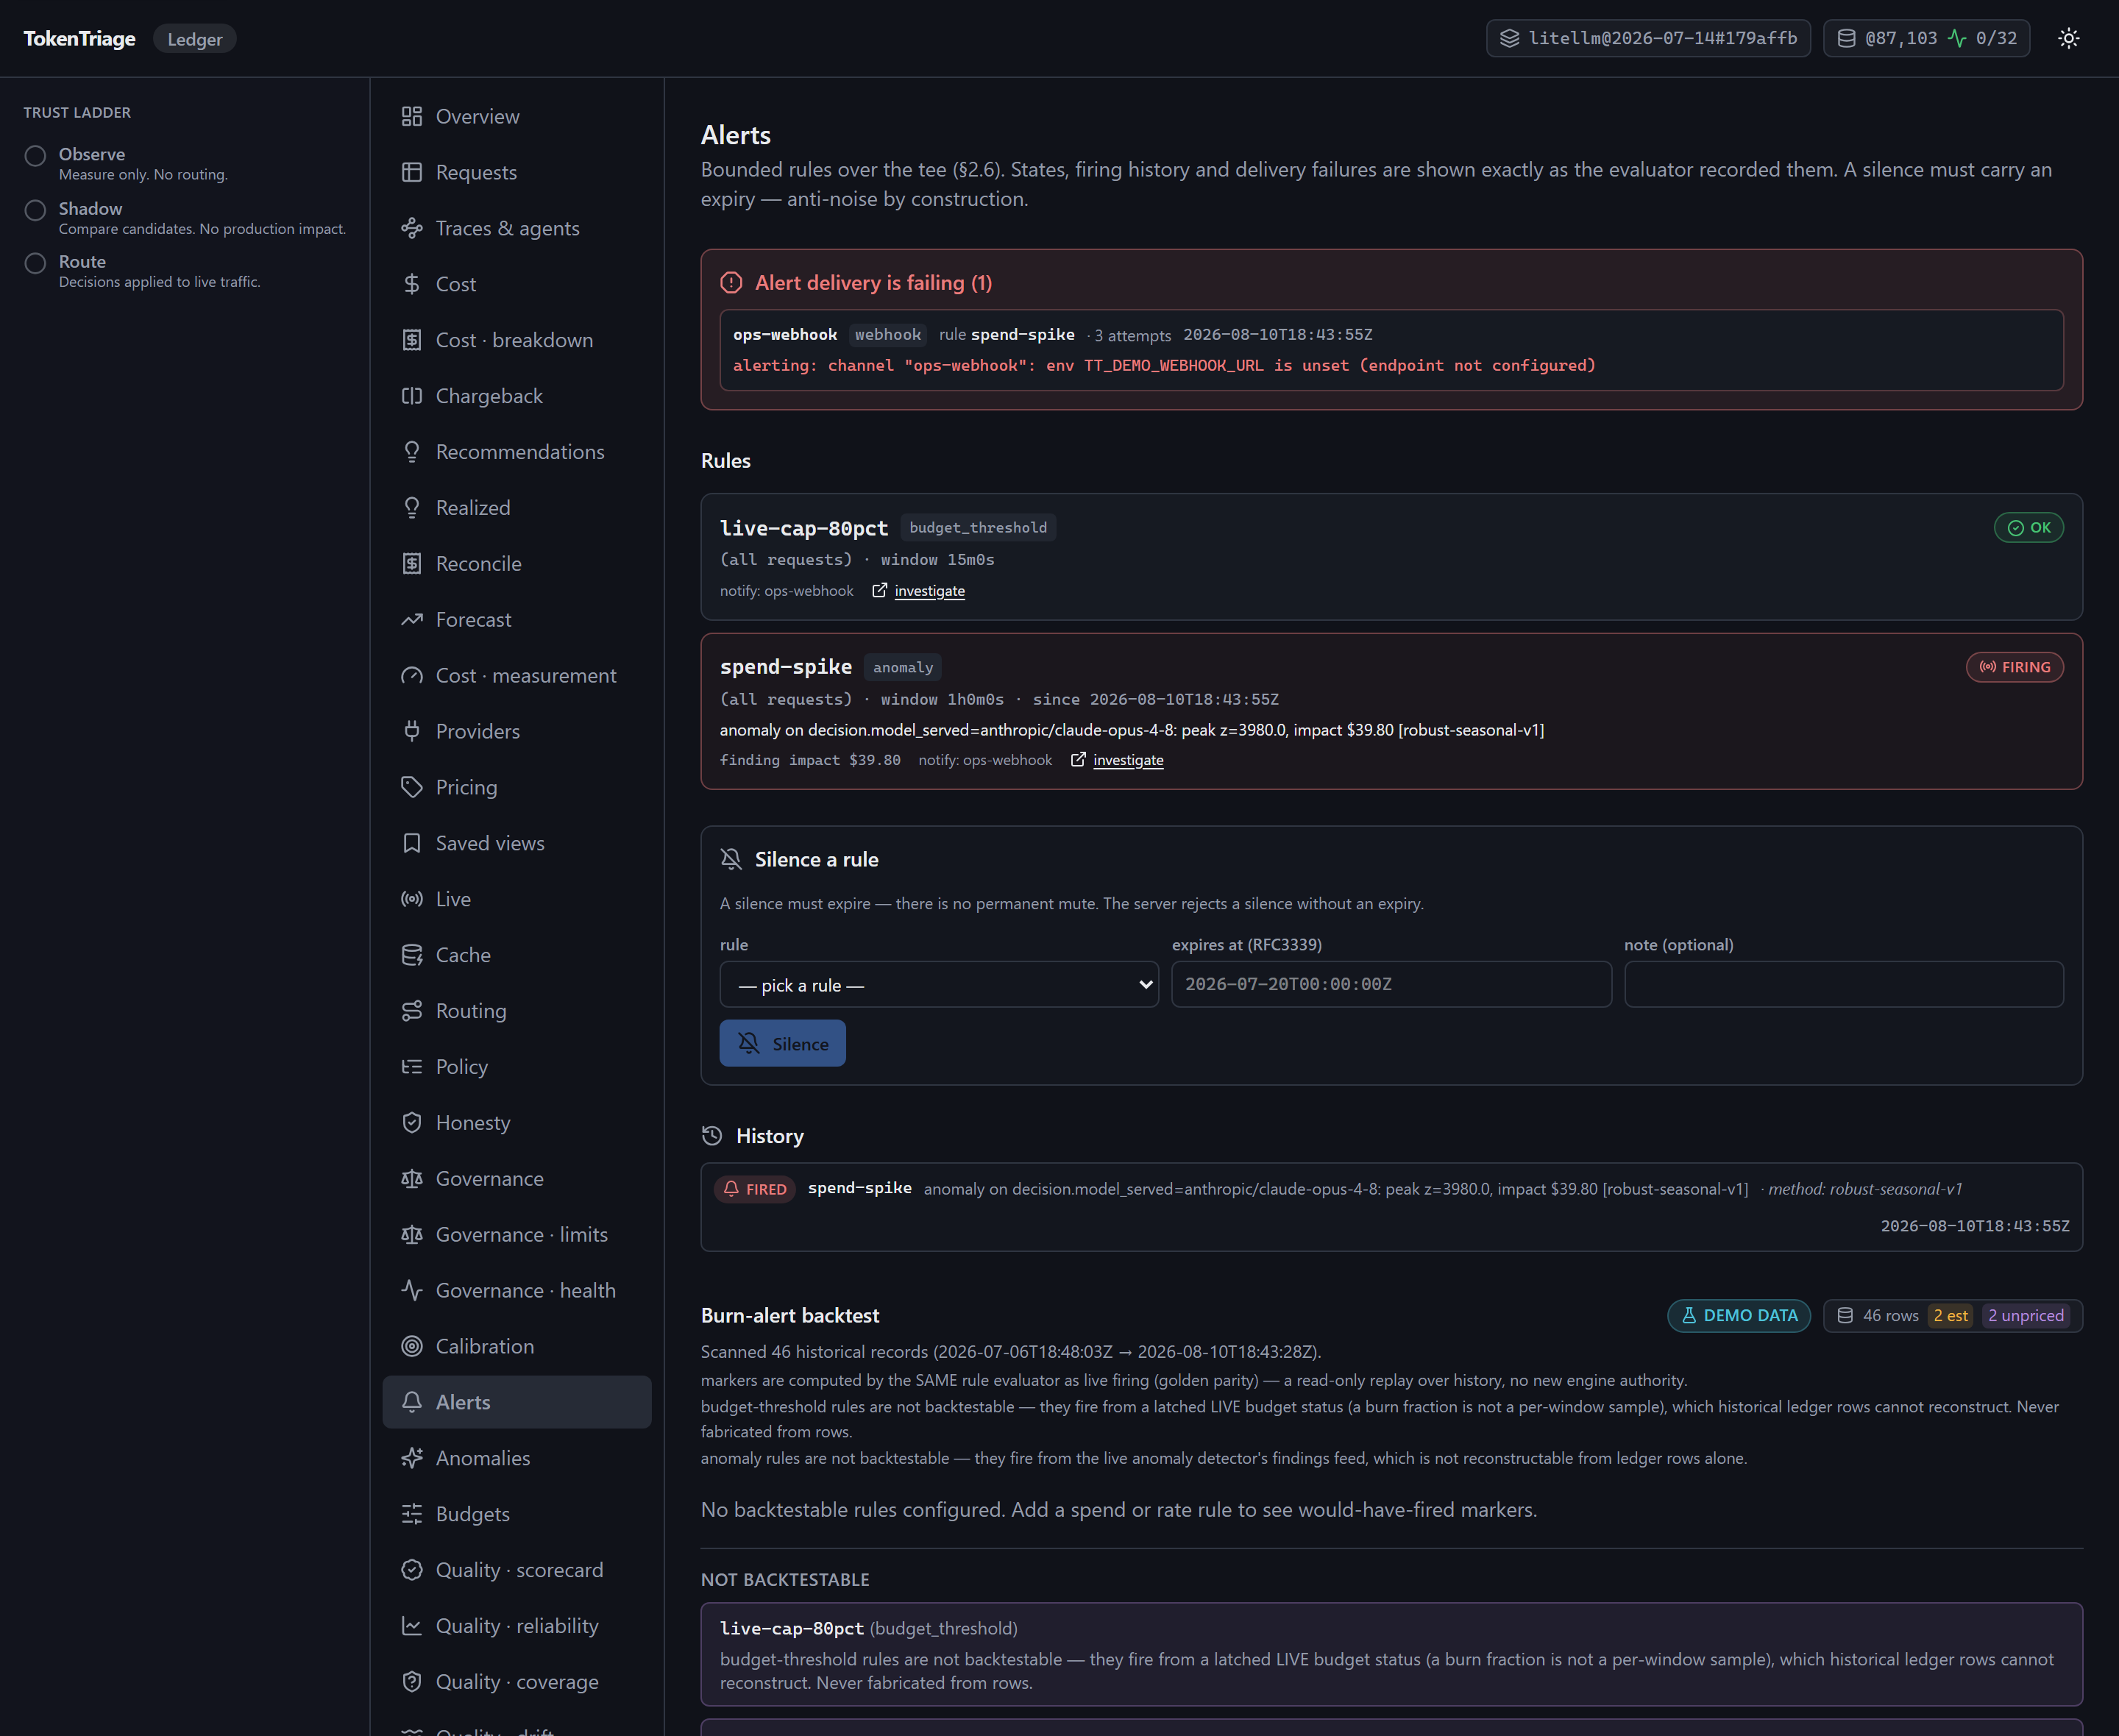The width and height of the screenshot is (2119, 1736).
Task: Click the 'anomaly' rule type tag
Action: coord(903,667)
